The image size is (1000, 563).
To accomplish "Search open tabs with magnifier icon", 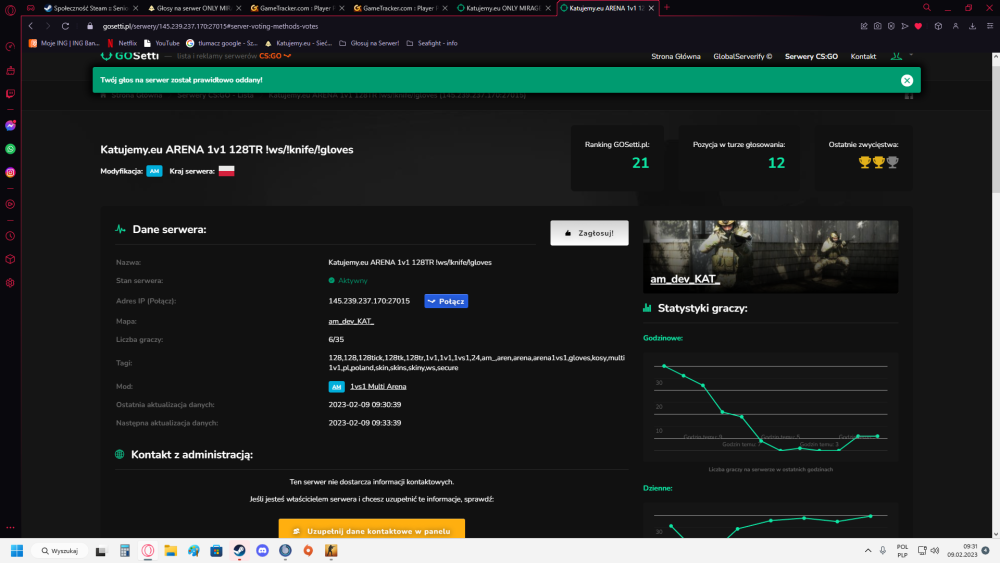I will click(927, 8).
